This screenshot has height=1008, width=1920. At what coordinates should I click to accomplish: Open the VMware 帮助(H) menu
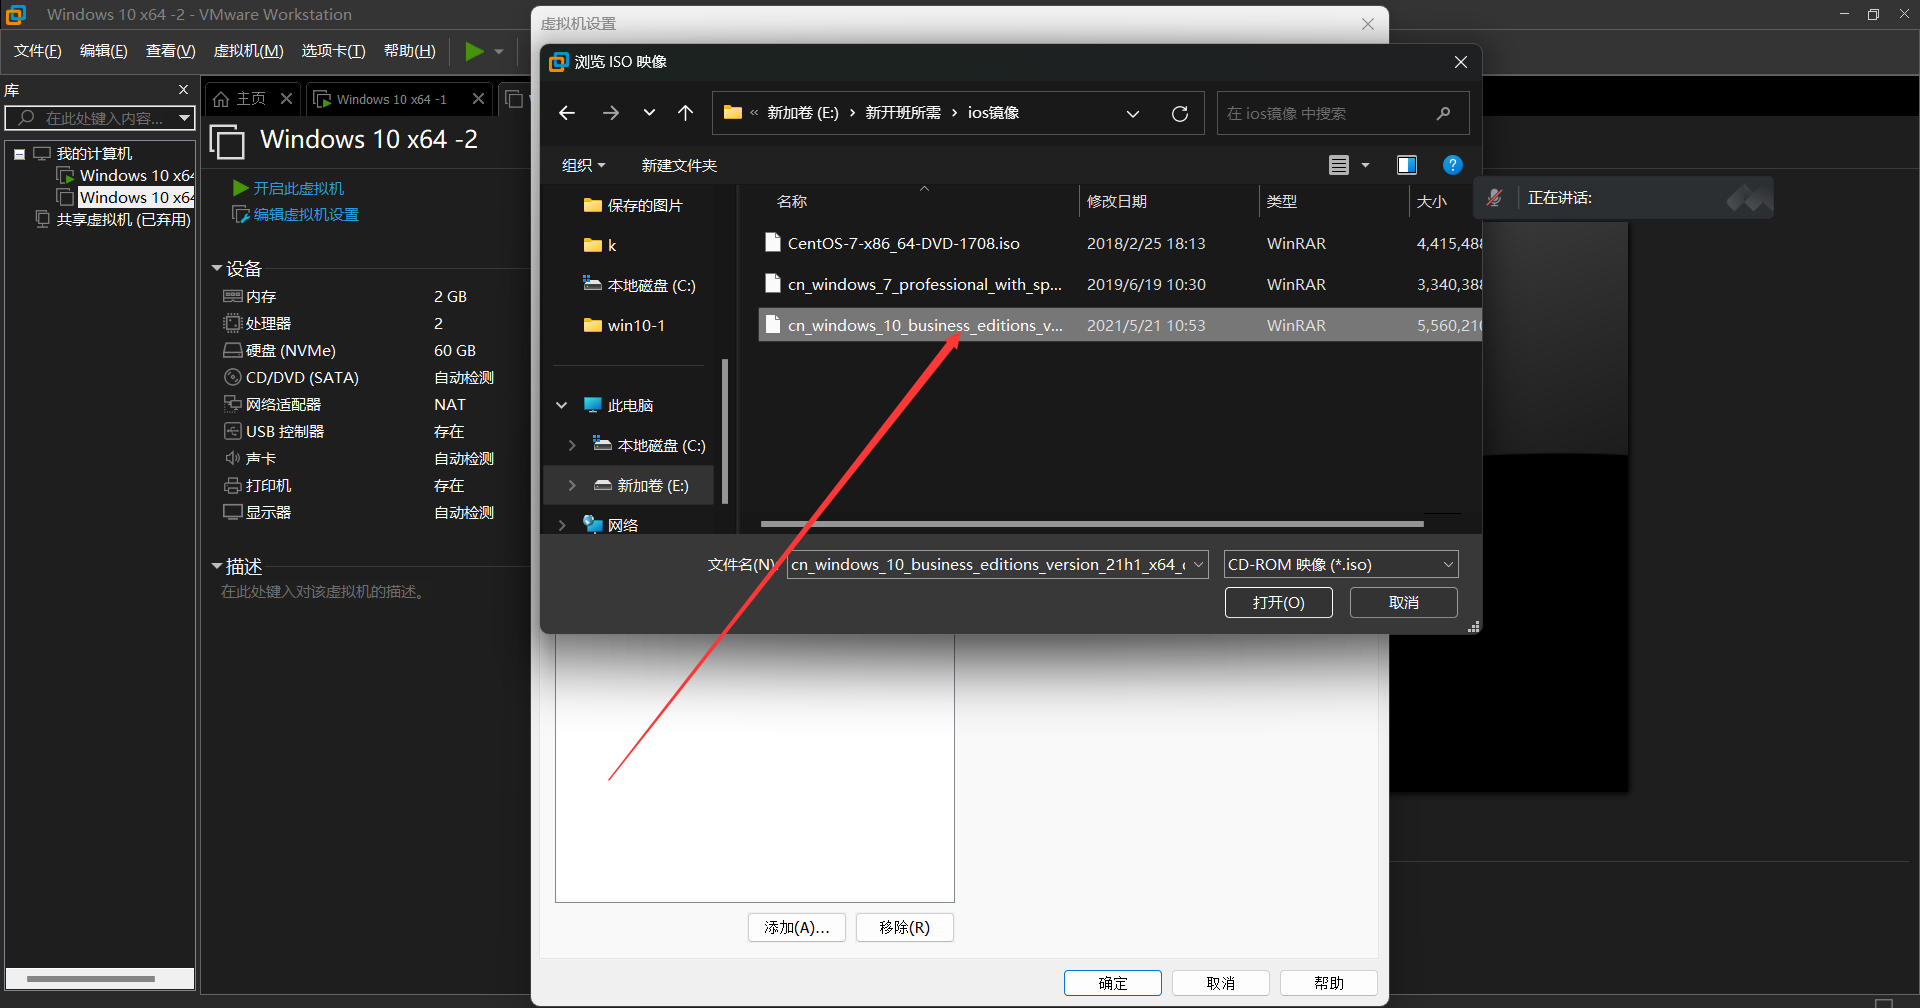[x=410, y=51]
